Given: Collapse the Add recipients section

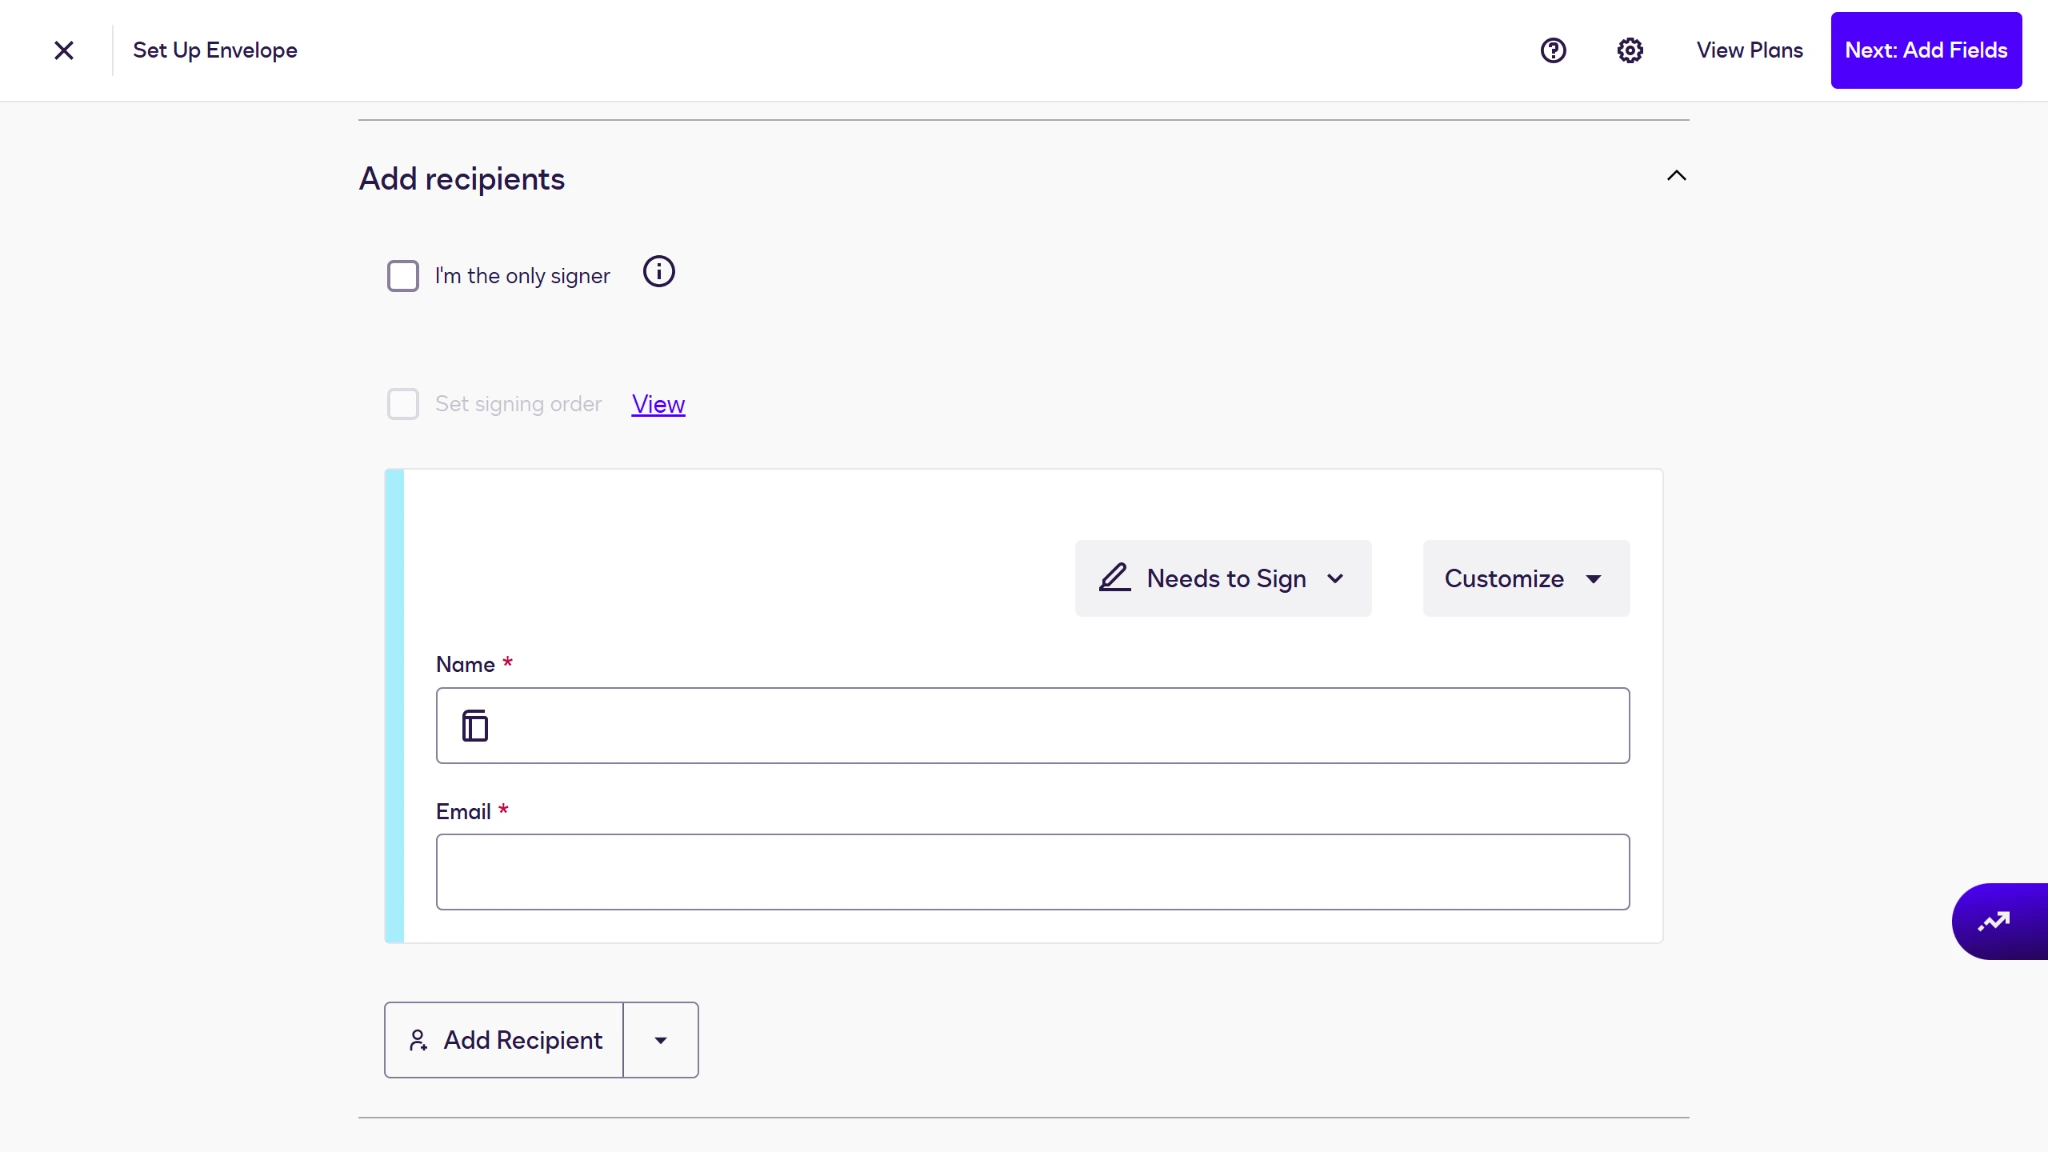Looking at the screenshot, I should pos(1677,176).
